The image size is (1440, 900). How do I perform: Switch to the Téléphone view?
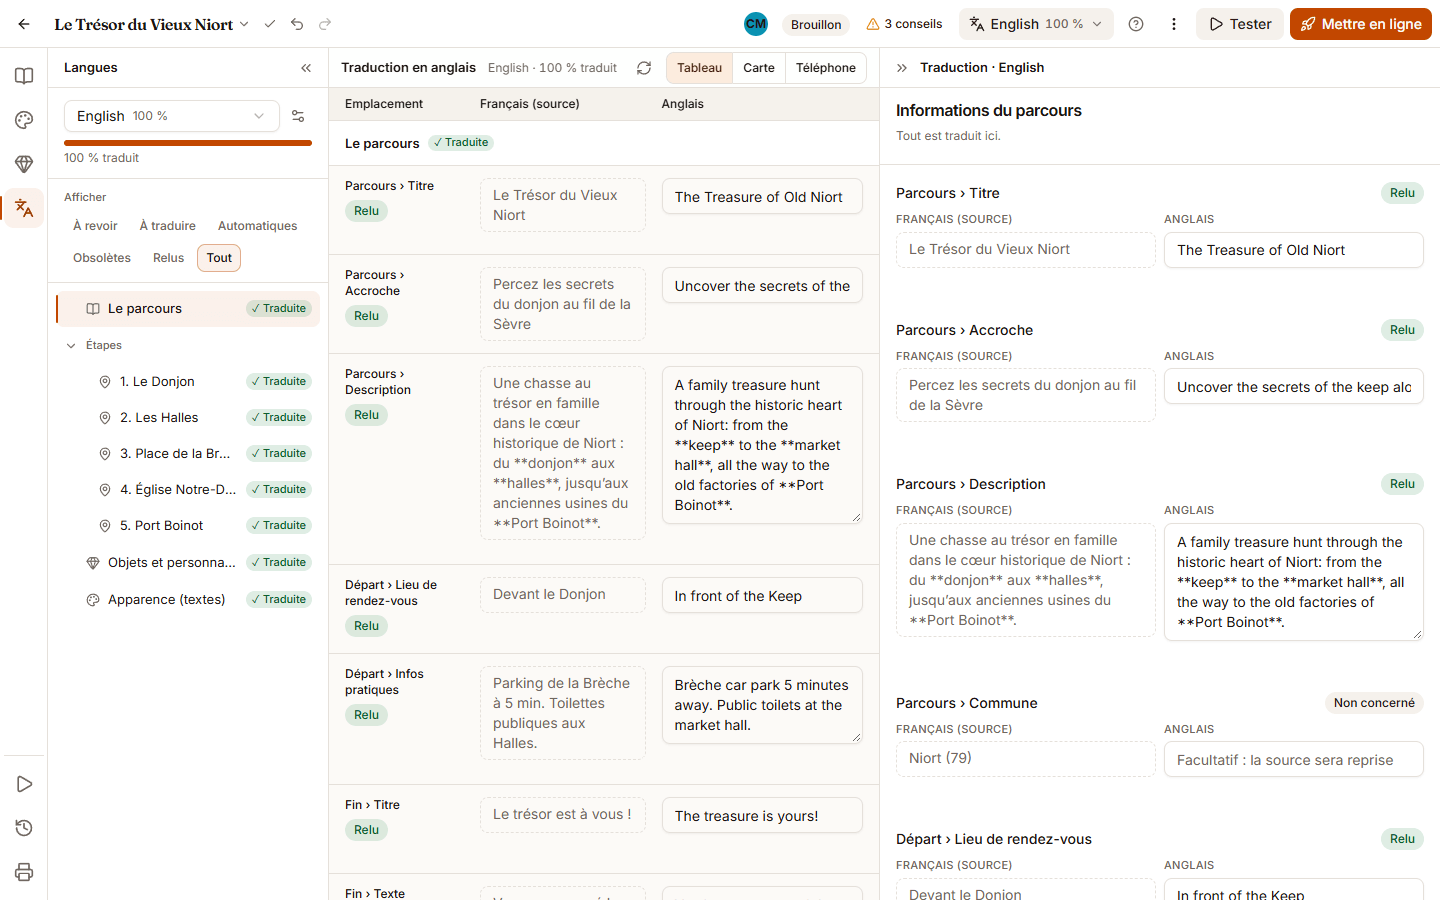click(826, 68)
